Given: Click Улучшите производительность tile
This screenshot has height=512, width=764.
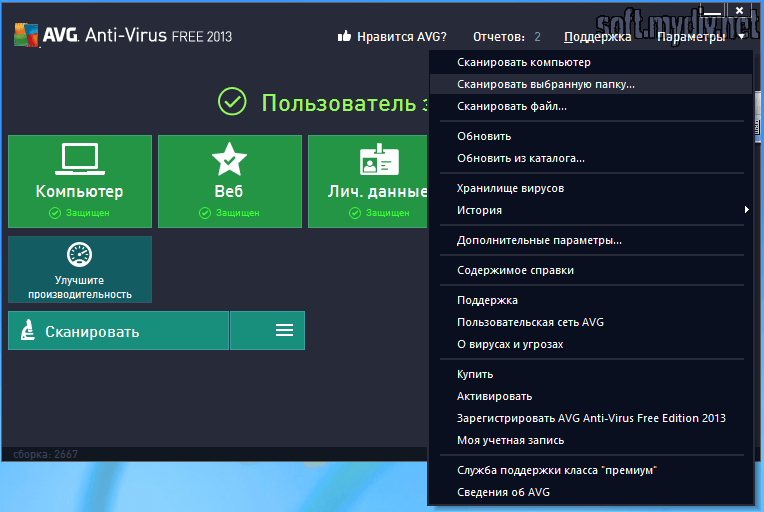Looking at the screenshot, I should 80,269.
